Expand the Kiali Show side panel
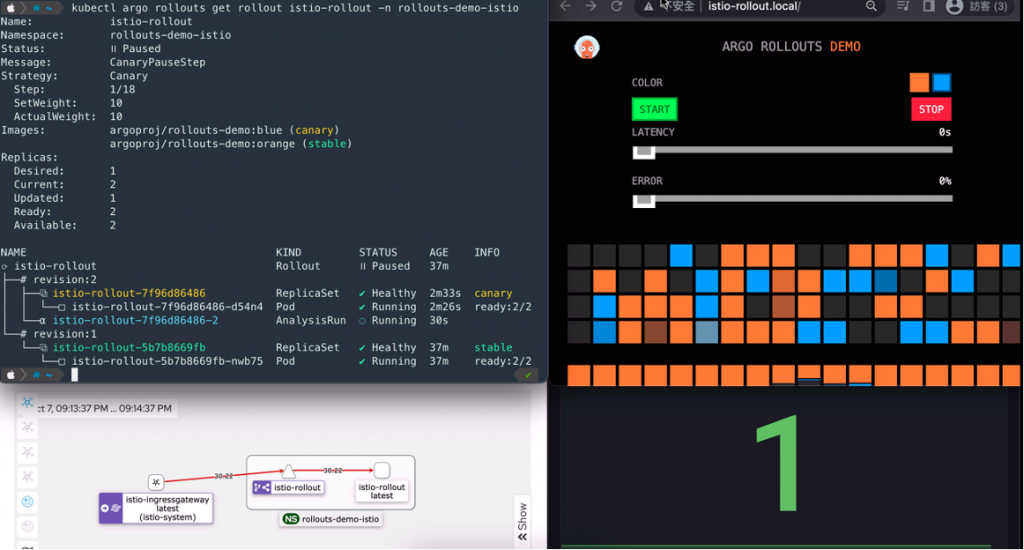 coord(522,521)
